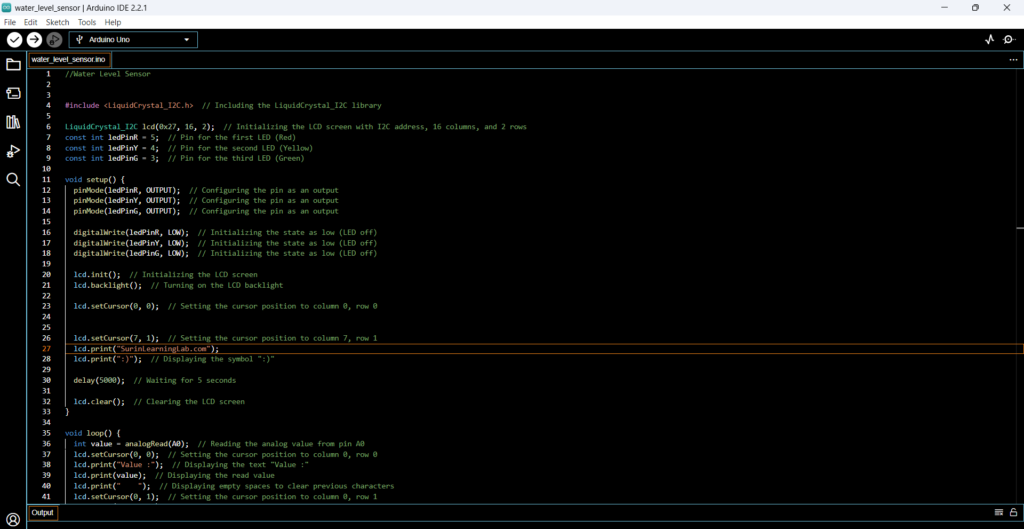Click the "delay(5000);" statement
1024x529 pixels.
[99, 380]
